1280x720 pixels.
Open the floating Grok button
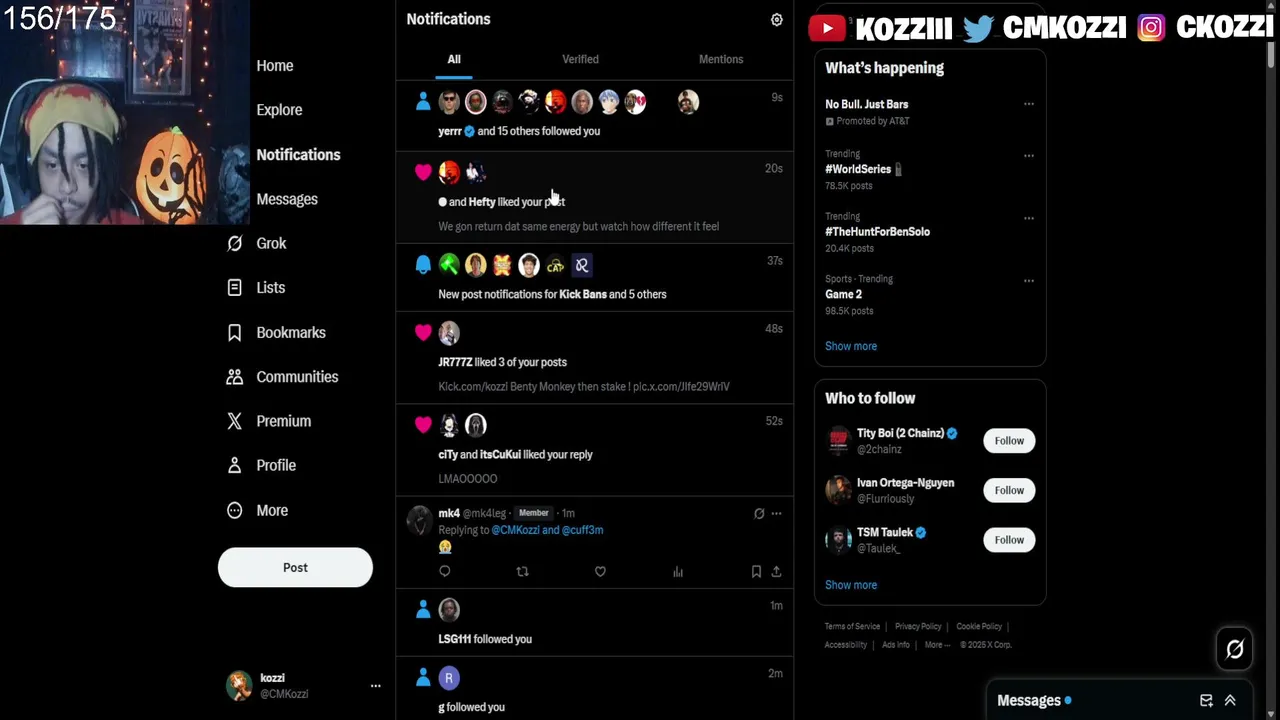(x=1235, y=649)
